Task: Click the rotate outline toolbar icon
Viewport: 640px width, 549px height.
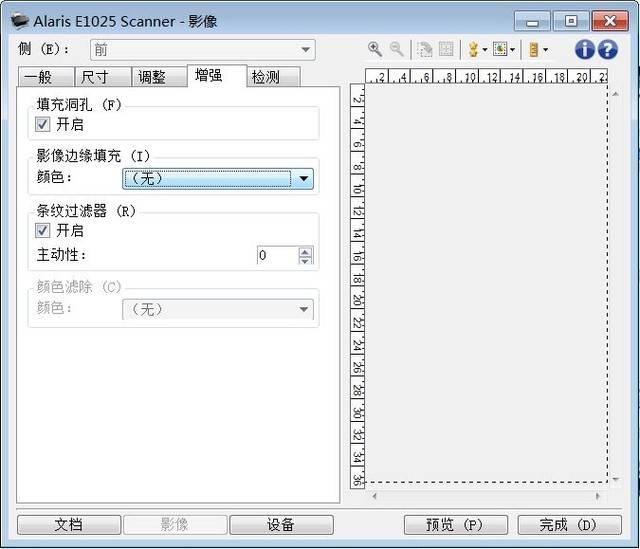Action: tap(424, 50)
